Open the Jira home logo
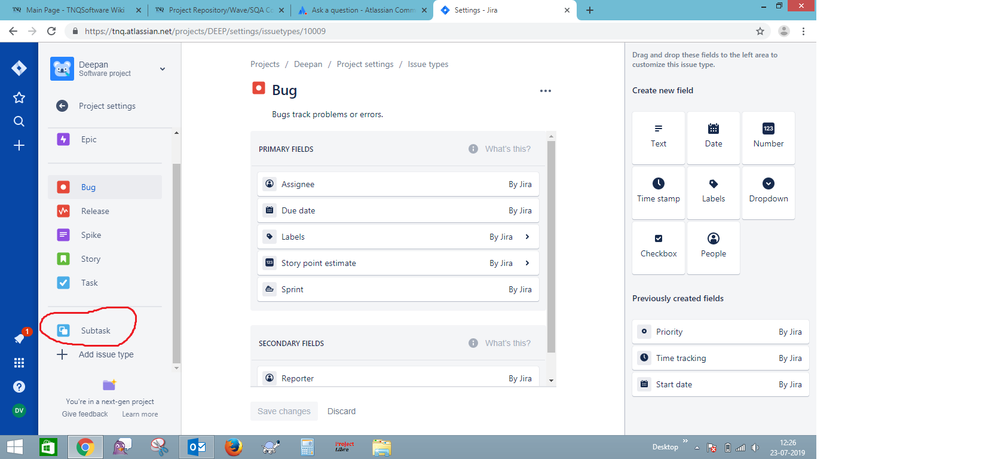This screenshot has height=459, width=998. (19, 68)
